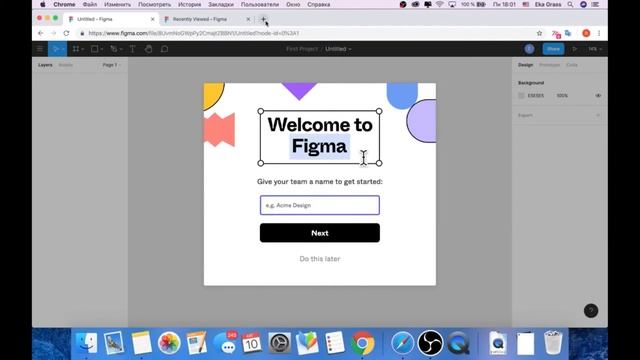Open Chrome three-dot menu
The width and height of the screenshot is (640, 360).
(x=599, y=33)
